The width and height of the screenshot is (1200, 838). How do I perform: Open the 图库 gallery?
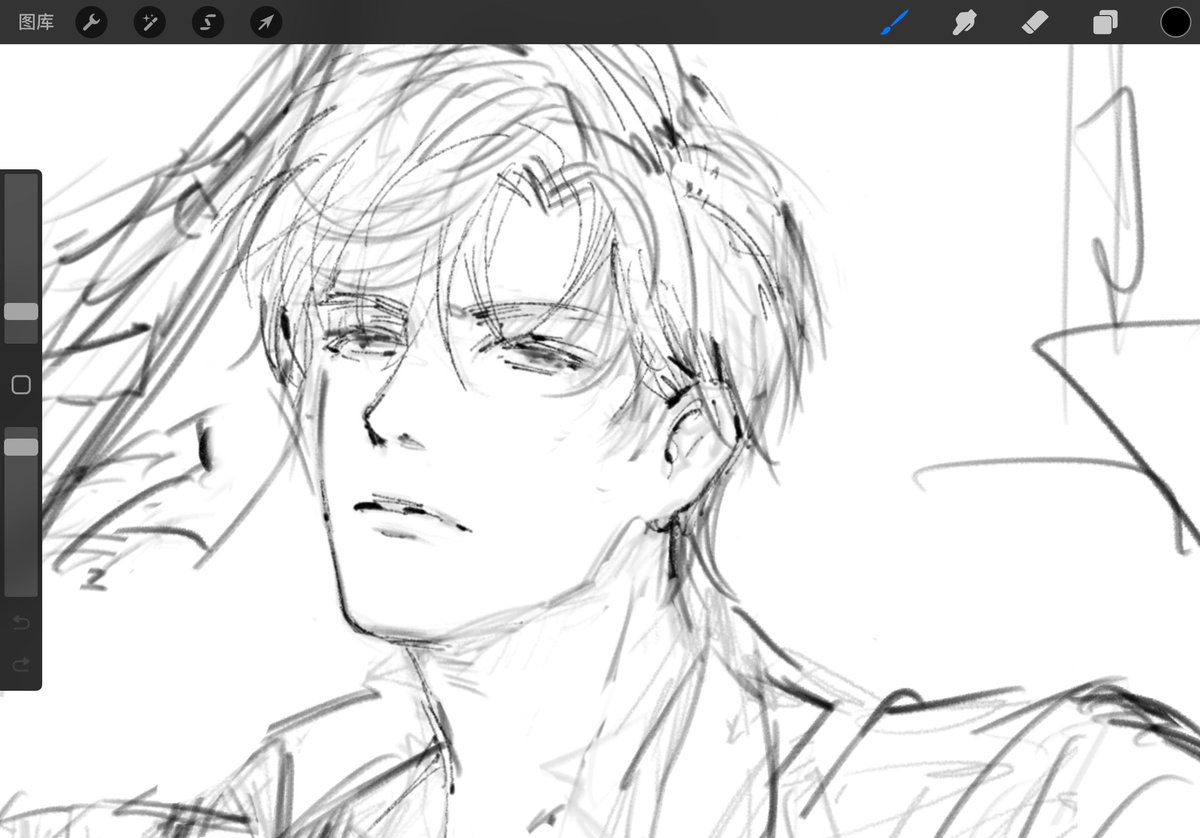36,22
